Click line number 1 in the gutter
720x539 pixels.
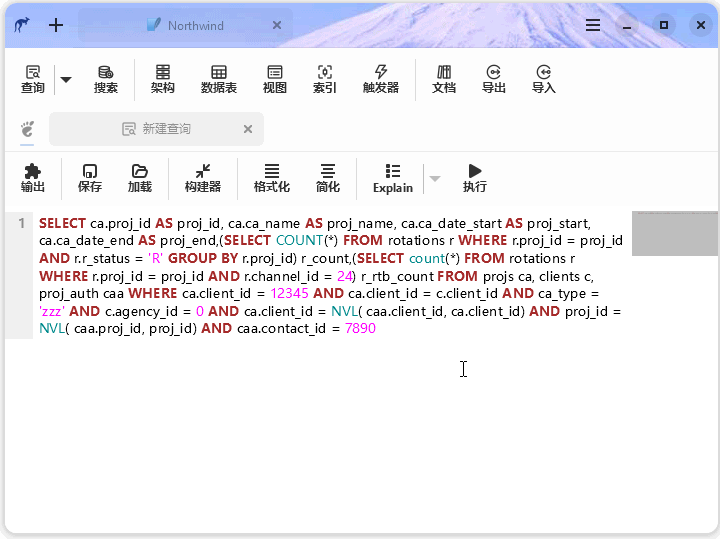[x=21, y=224]
